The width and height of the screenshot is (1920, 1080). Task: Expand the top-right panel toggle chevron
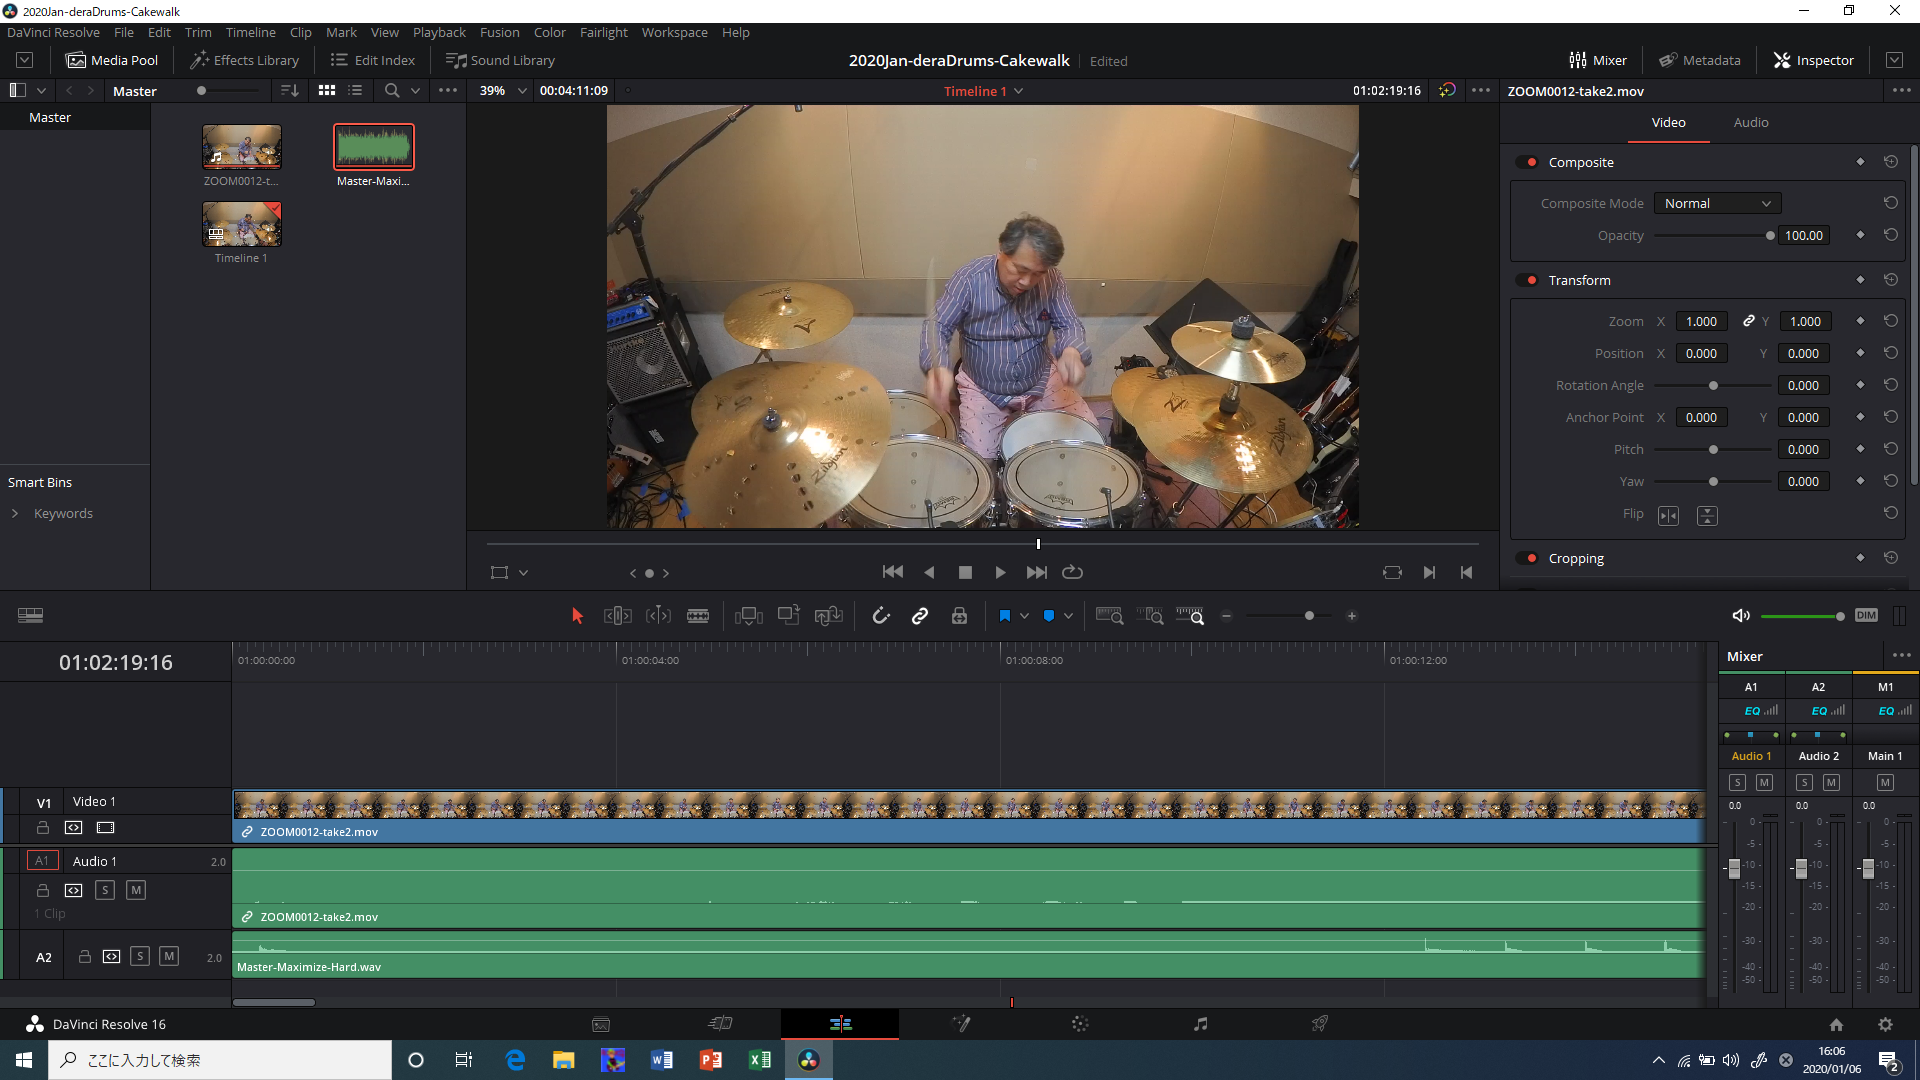pyautogui.click(x=1894, y=60)
